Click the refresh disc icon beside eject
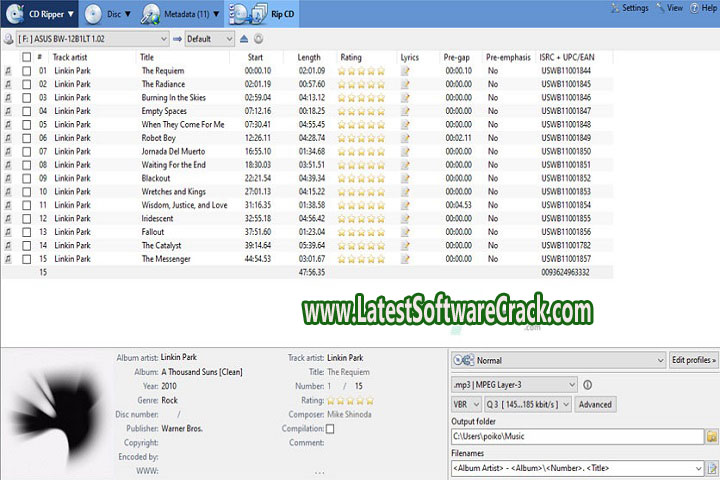Viewport: 720px width, 480px height. point(259,39)
